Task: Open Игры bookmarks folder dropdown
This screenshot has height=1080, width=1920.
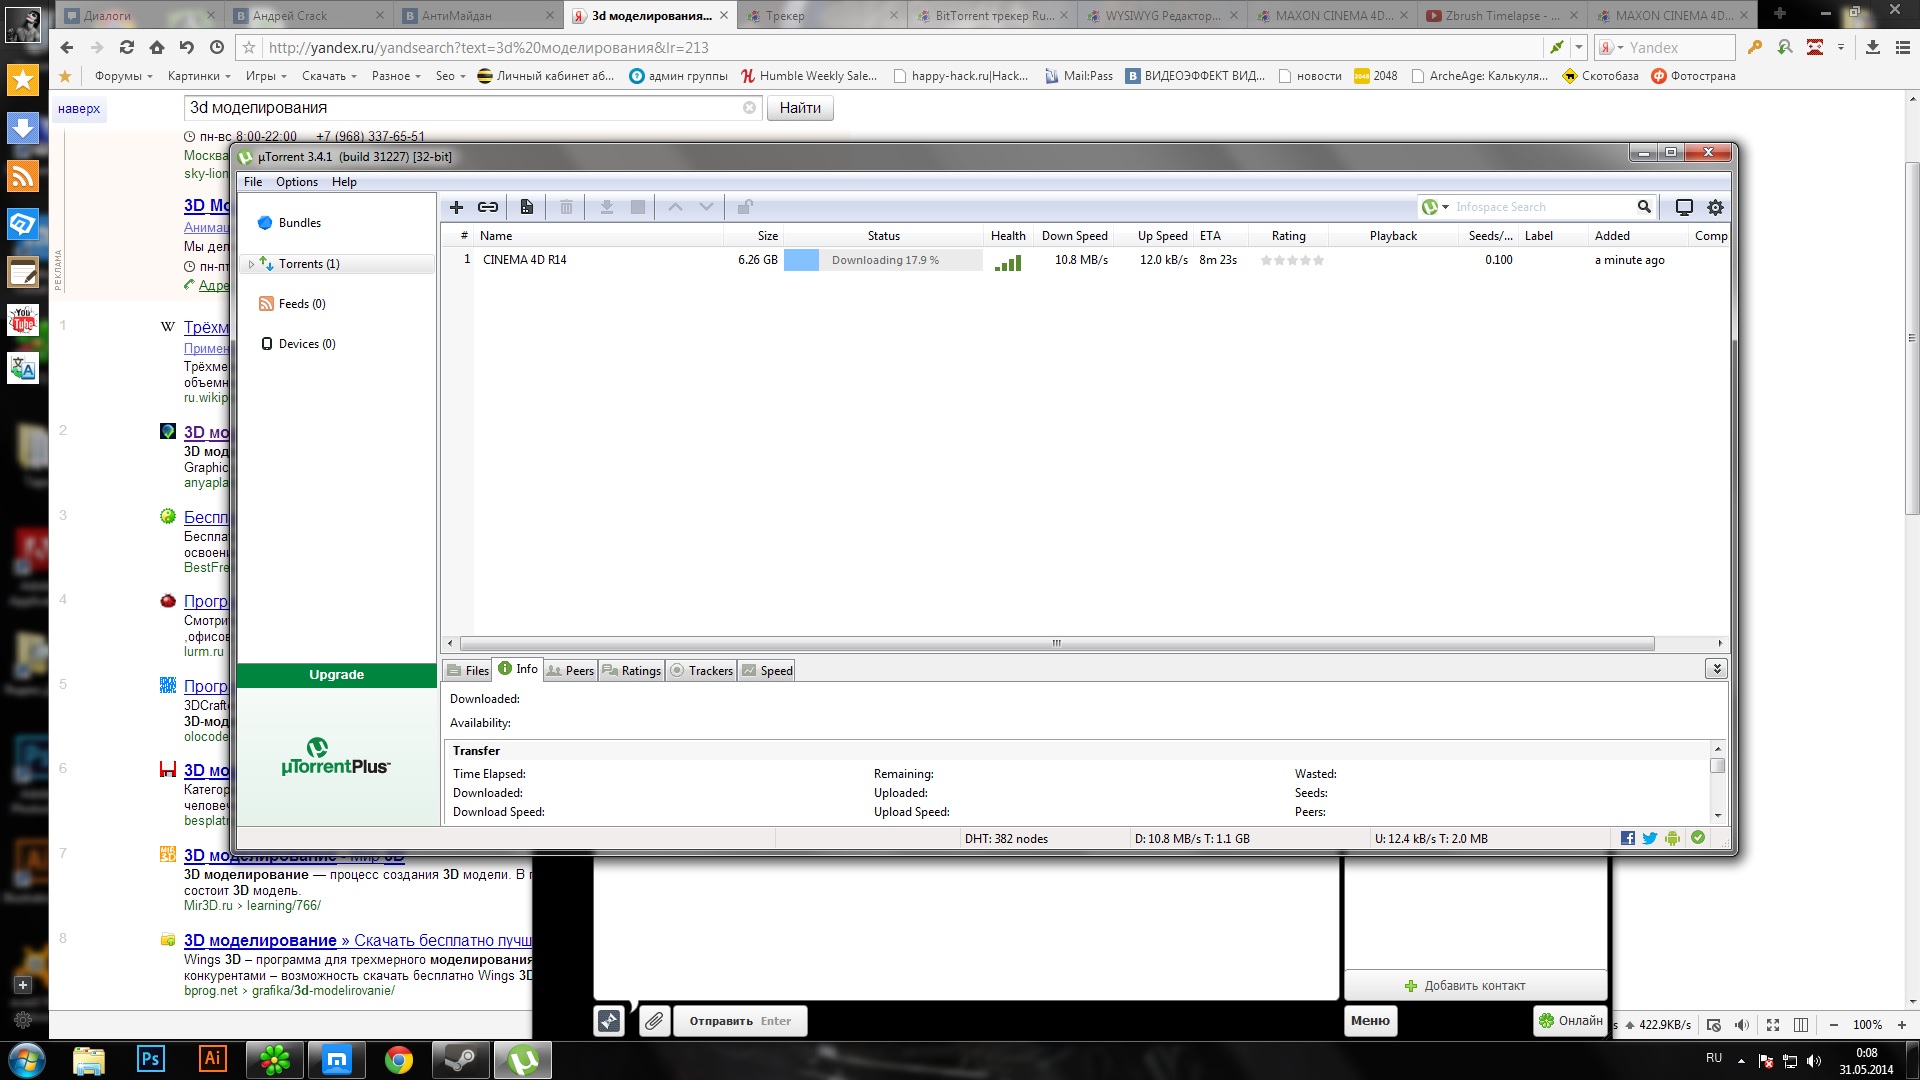Action: coord(266,76)
